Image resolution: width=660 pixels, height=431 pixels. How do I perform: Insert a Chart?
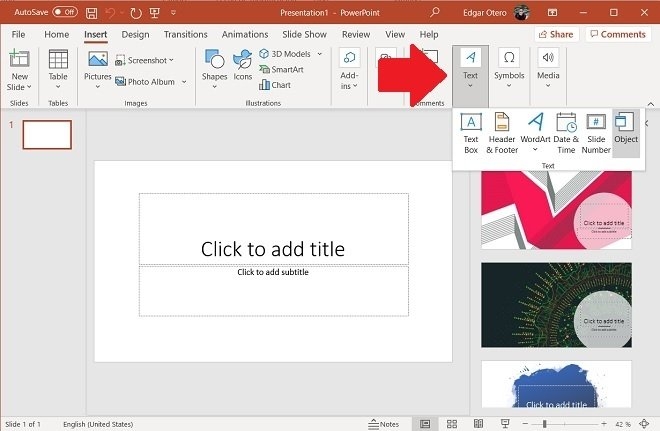[279, 85]
